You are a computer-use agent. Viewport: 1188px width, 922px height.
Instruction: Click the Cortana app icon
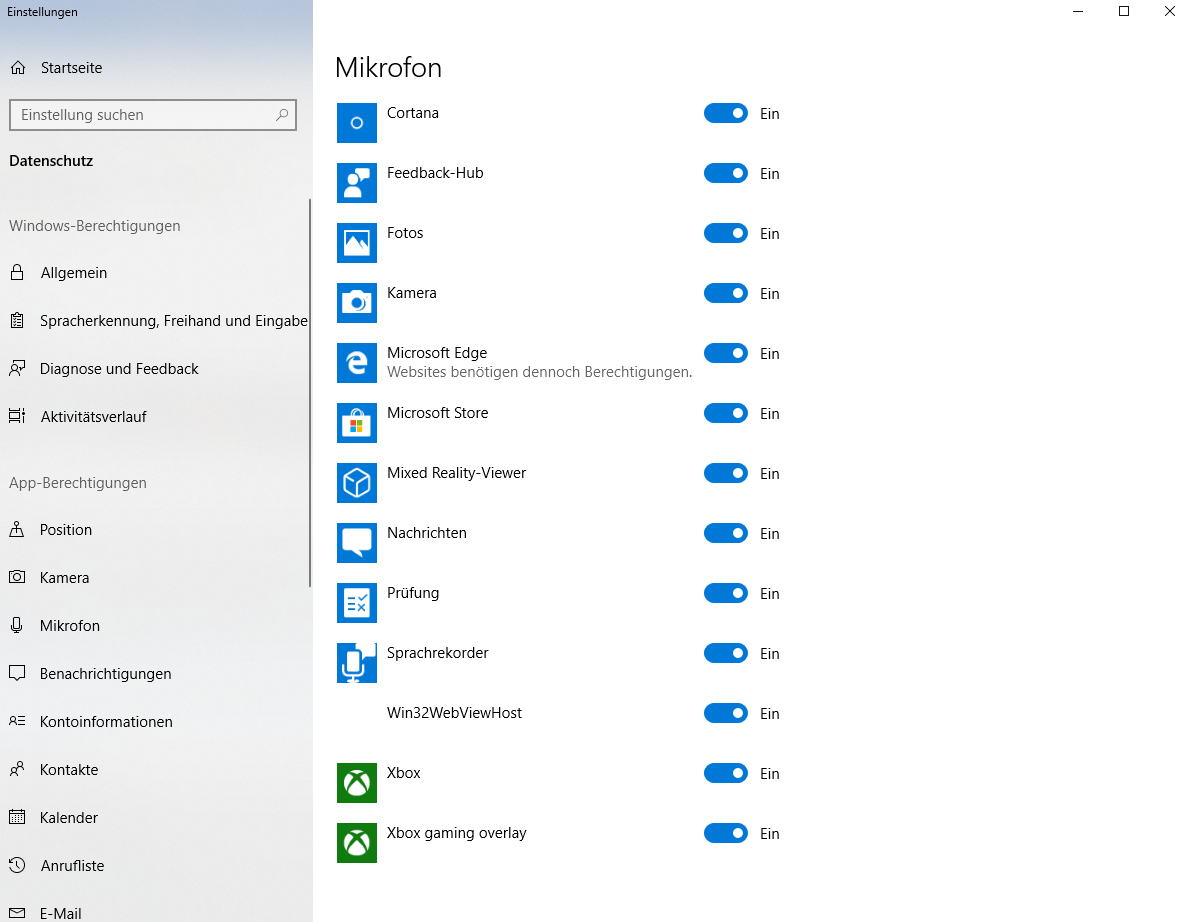point(356,123)
